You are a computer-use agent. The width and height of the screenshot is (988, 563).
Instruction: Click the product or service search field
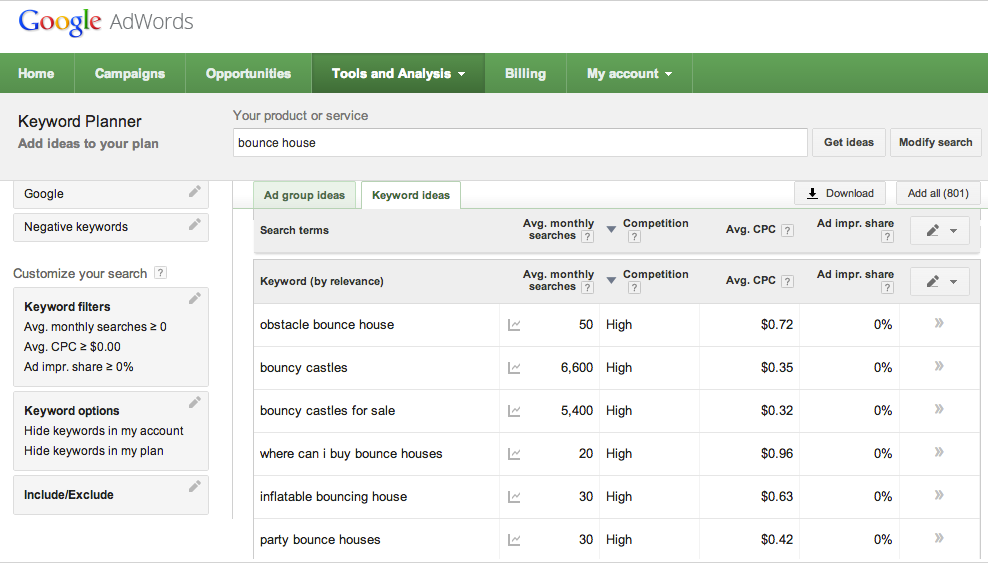pos(519,143)
